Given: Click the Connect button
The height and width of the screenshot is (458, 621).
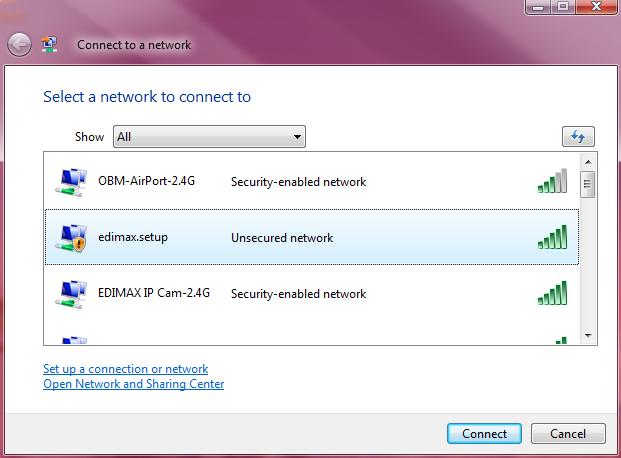Looking at the screenshot, I should (484, 434).
